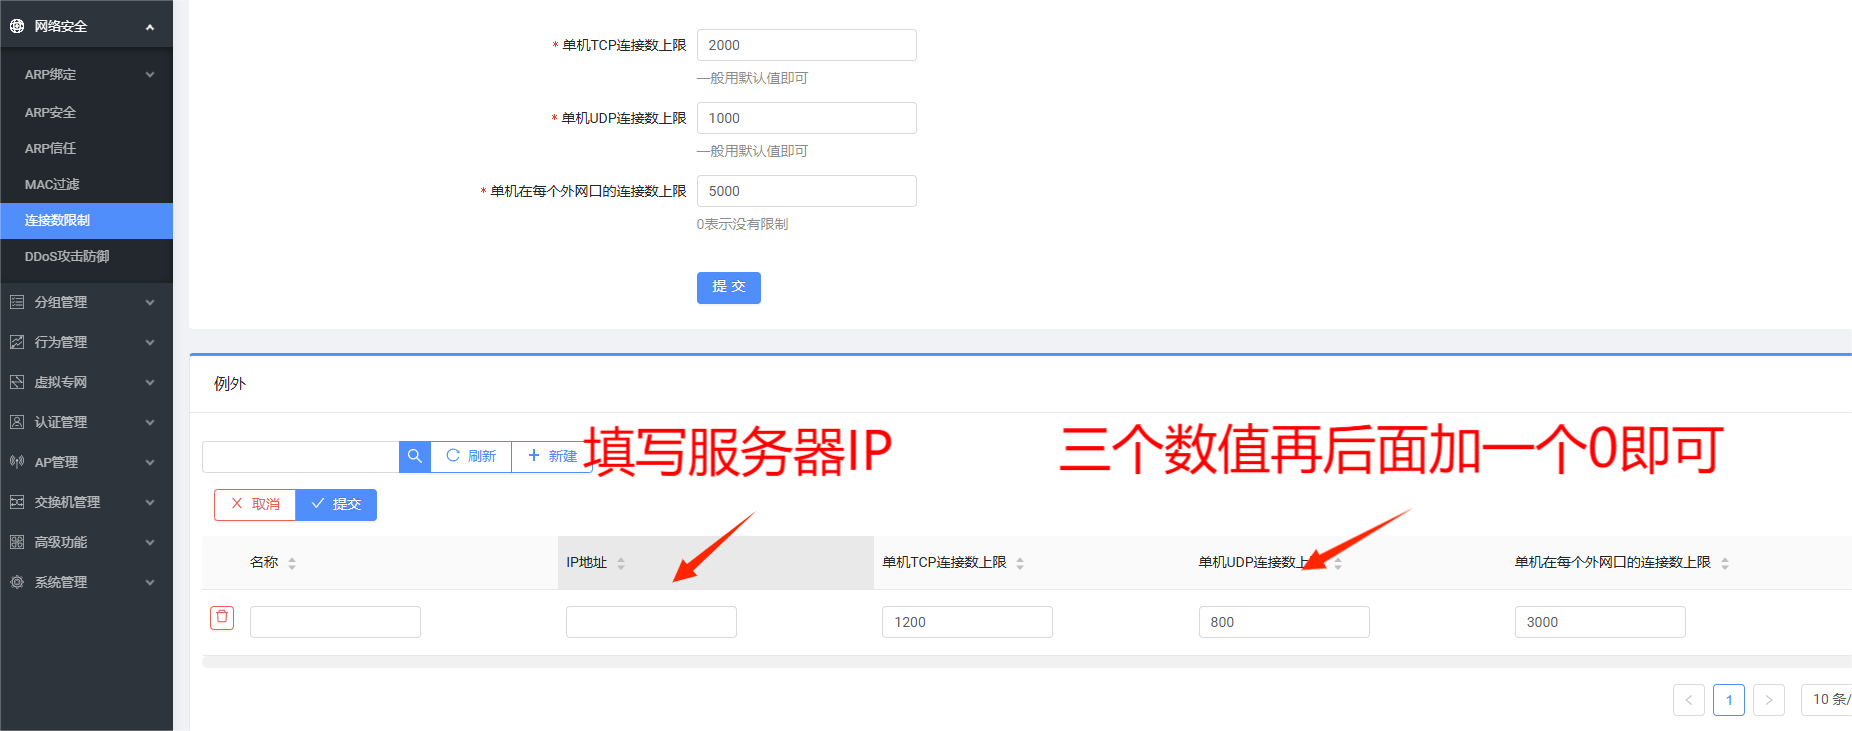
Task: Click the IP地址 input field in row
Action: (651, 622)
